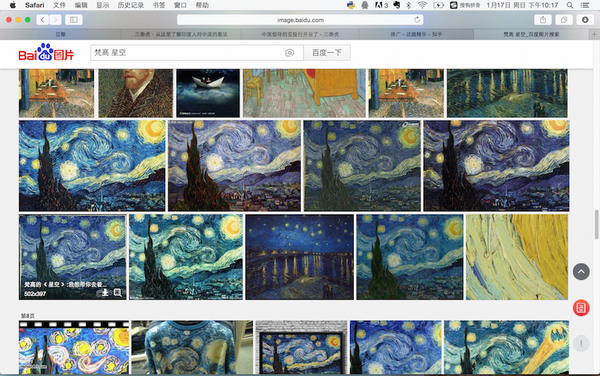
Task: Open the 历史记录 menu
Action: [131, 5]
